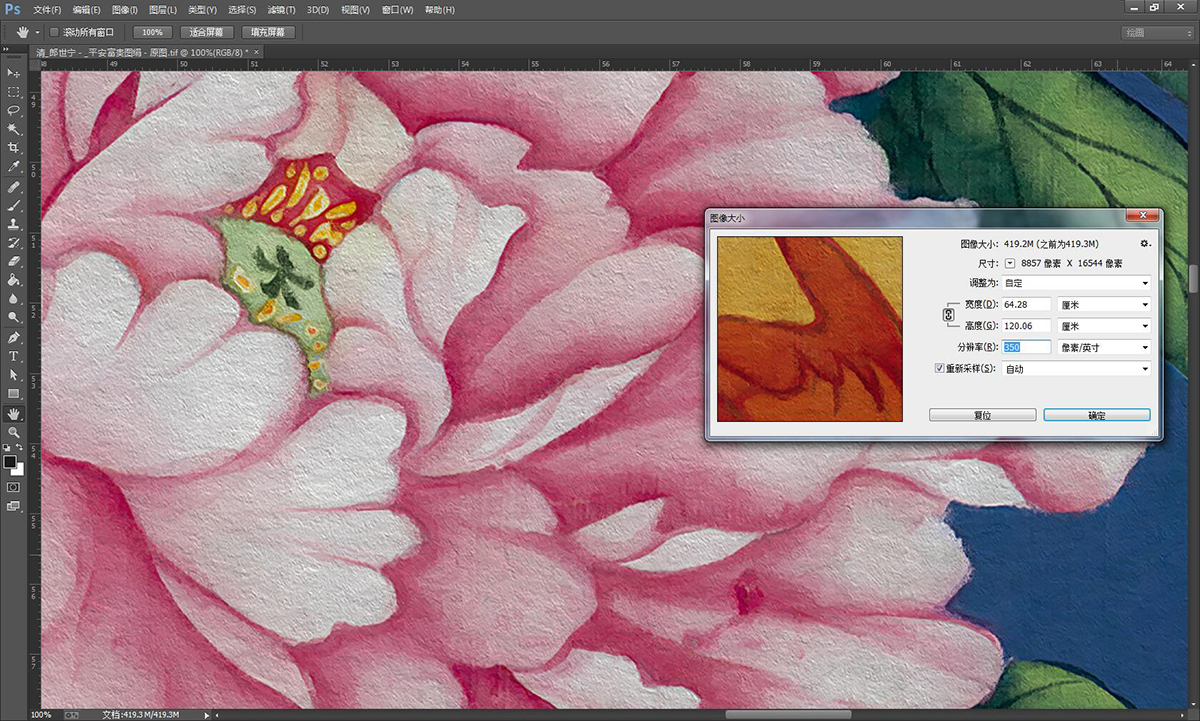Select the Magic Wand tool
1200x721 pixels.
[x=14, y=129]
